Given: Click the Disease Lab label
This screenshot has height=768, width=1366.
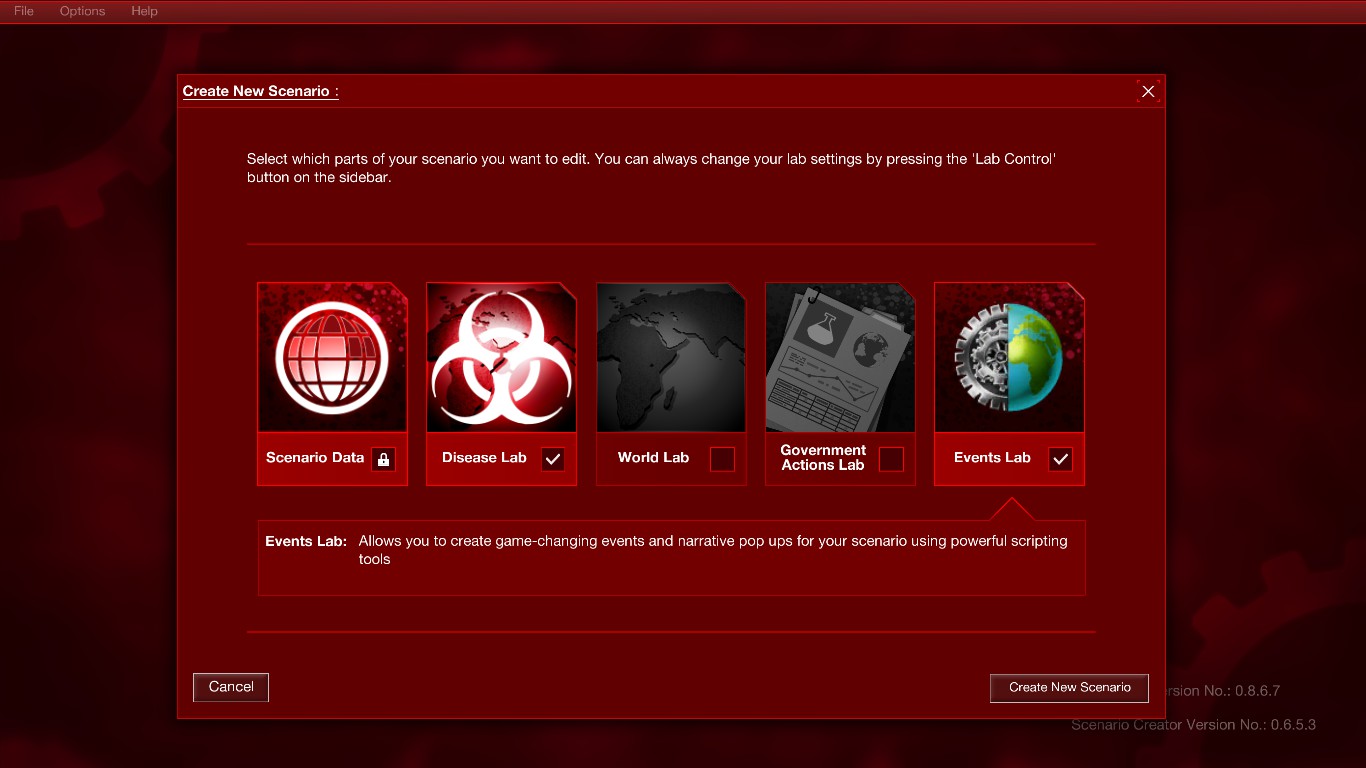Looking at the screenshot, I should pyautogui.click(x=484, y=458).
